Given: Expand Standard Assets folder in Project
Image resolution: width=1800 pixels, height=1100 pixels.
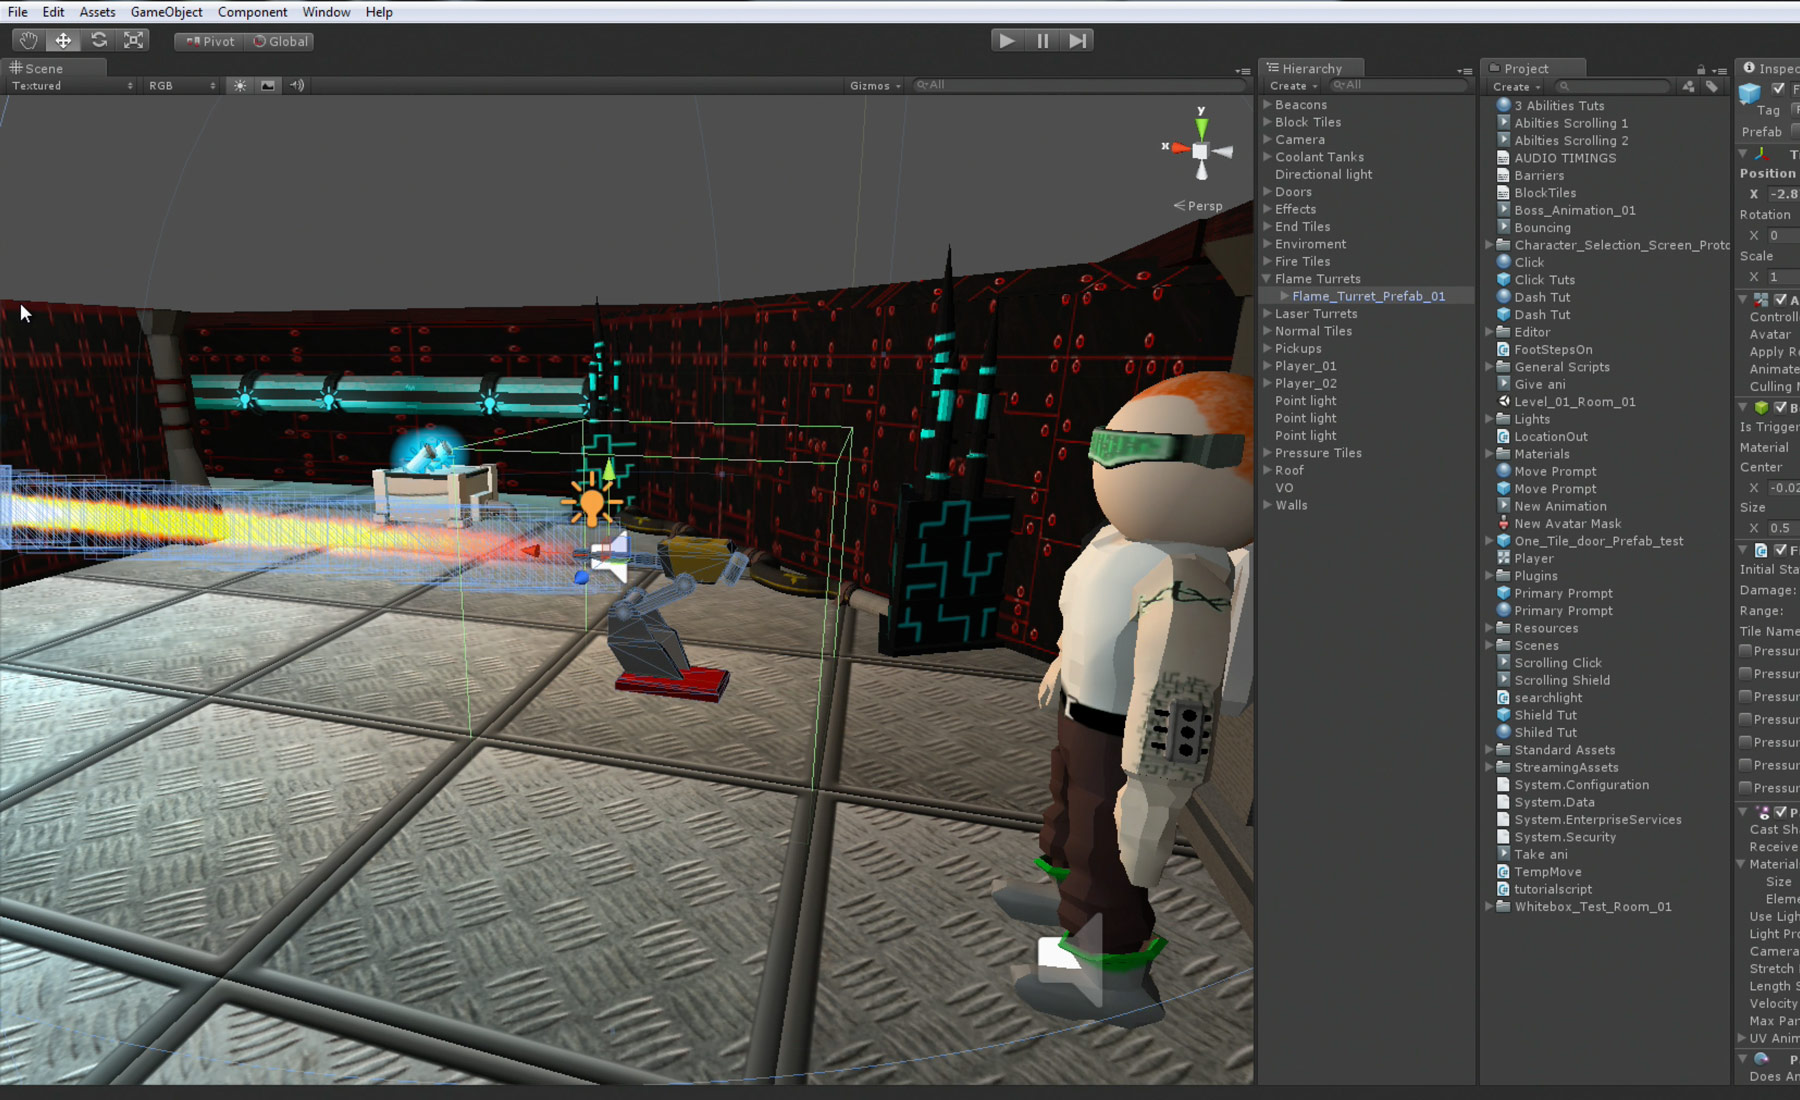Looking at the screenshot, I should 1489,750.
